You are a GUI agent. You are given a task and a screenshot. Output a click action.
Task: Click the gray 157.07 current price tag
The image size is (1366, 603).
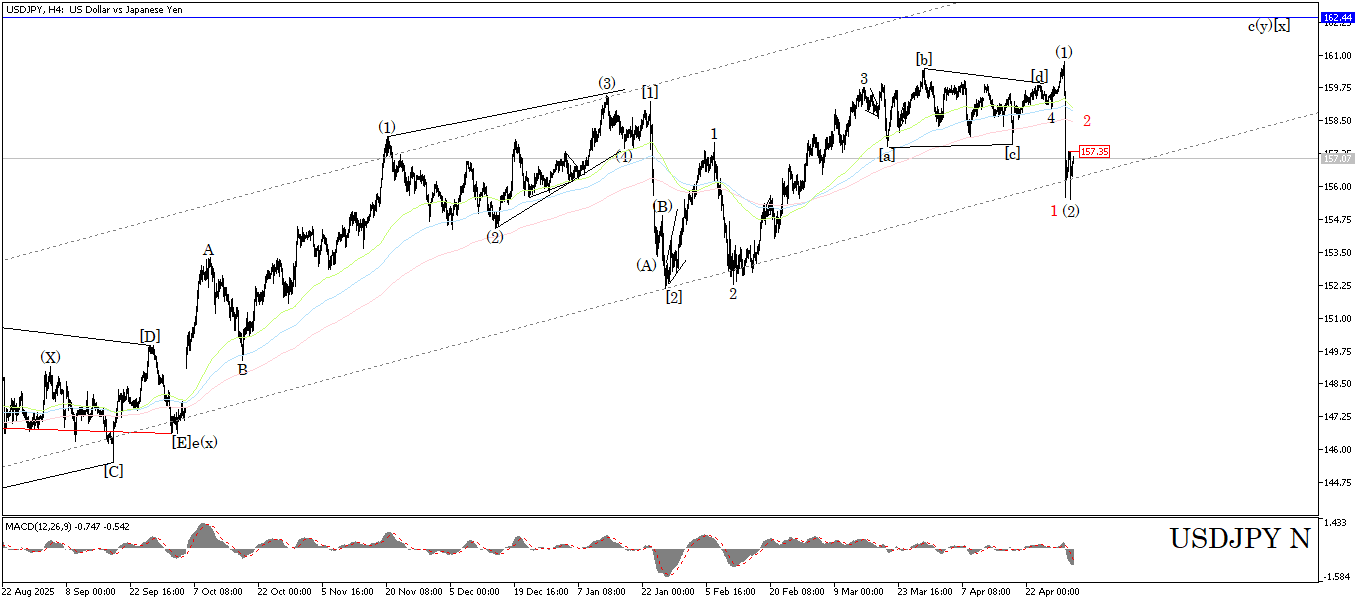click(1337, 158)
